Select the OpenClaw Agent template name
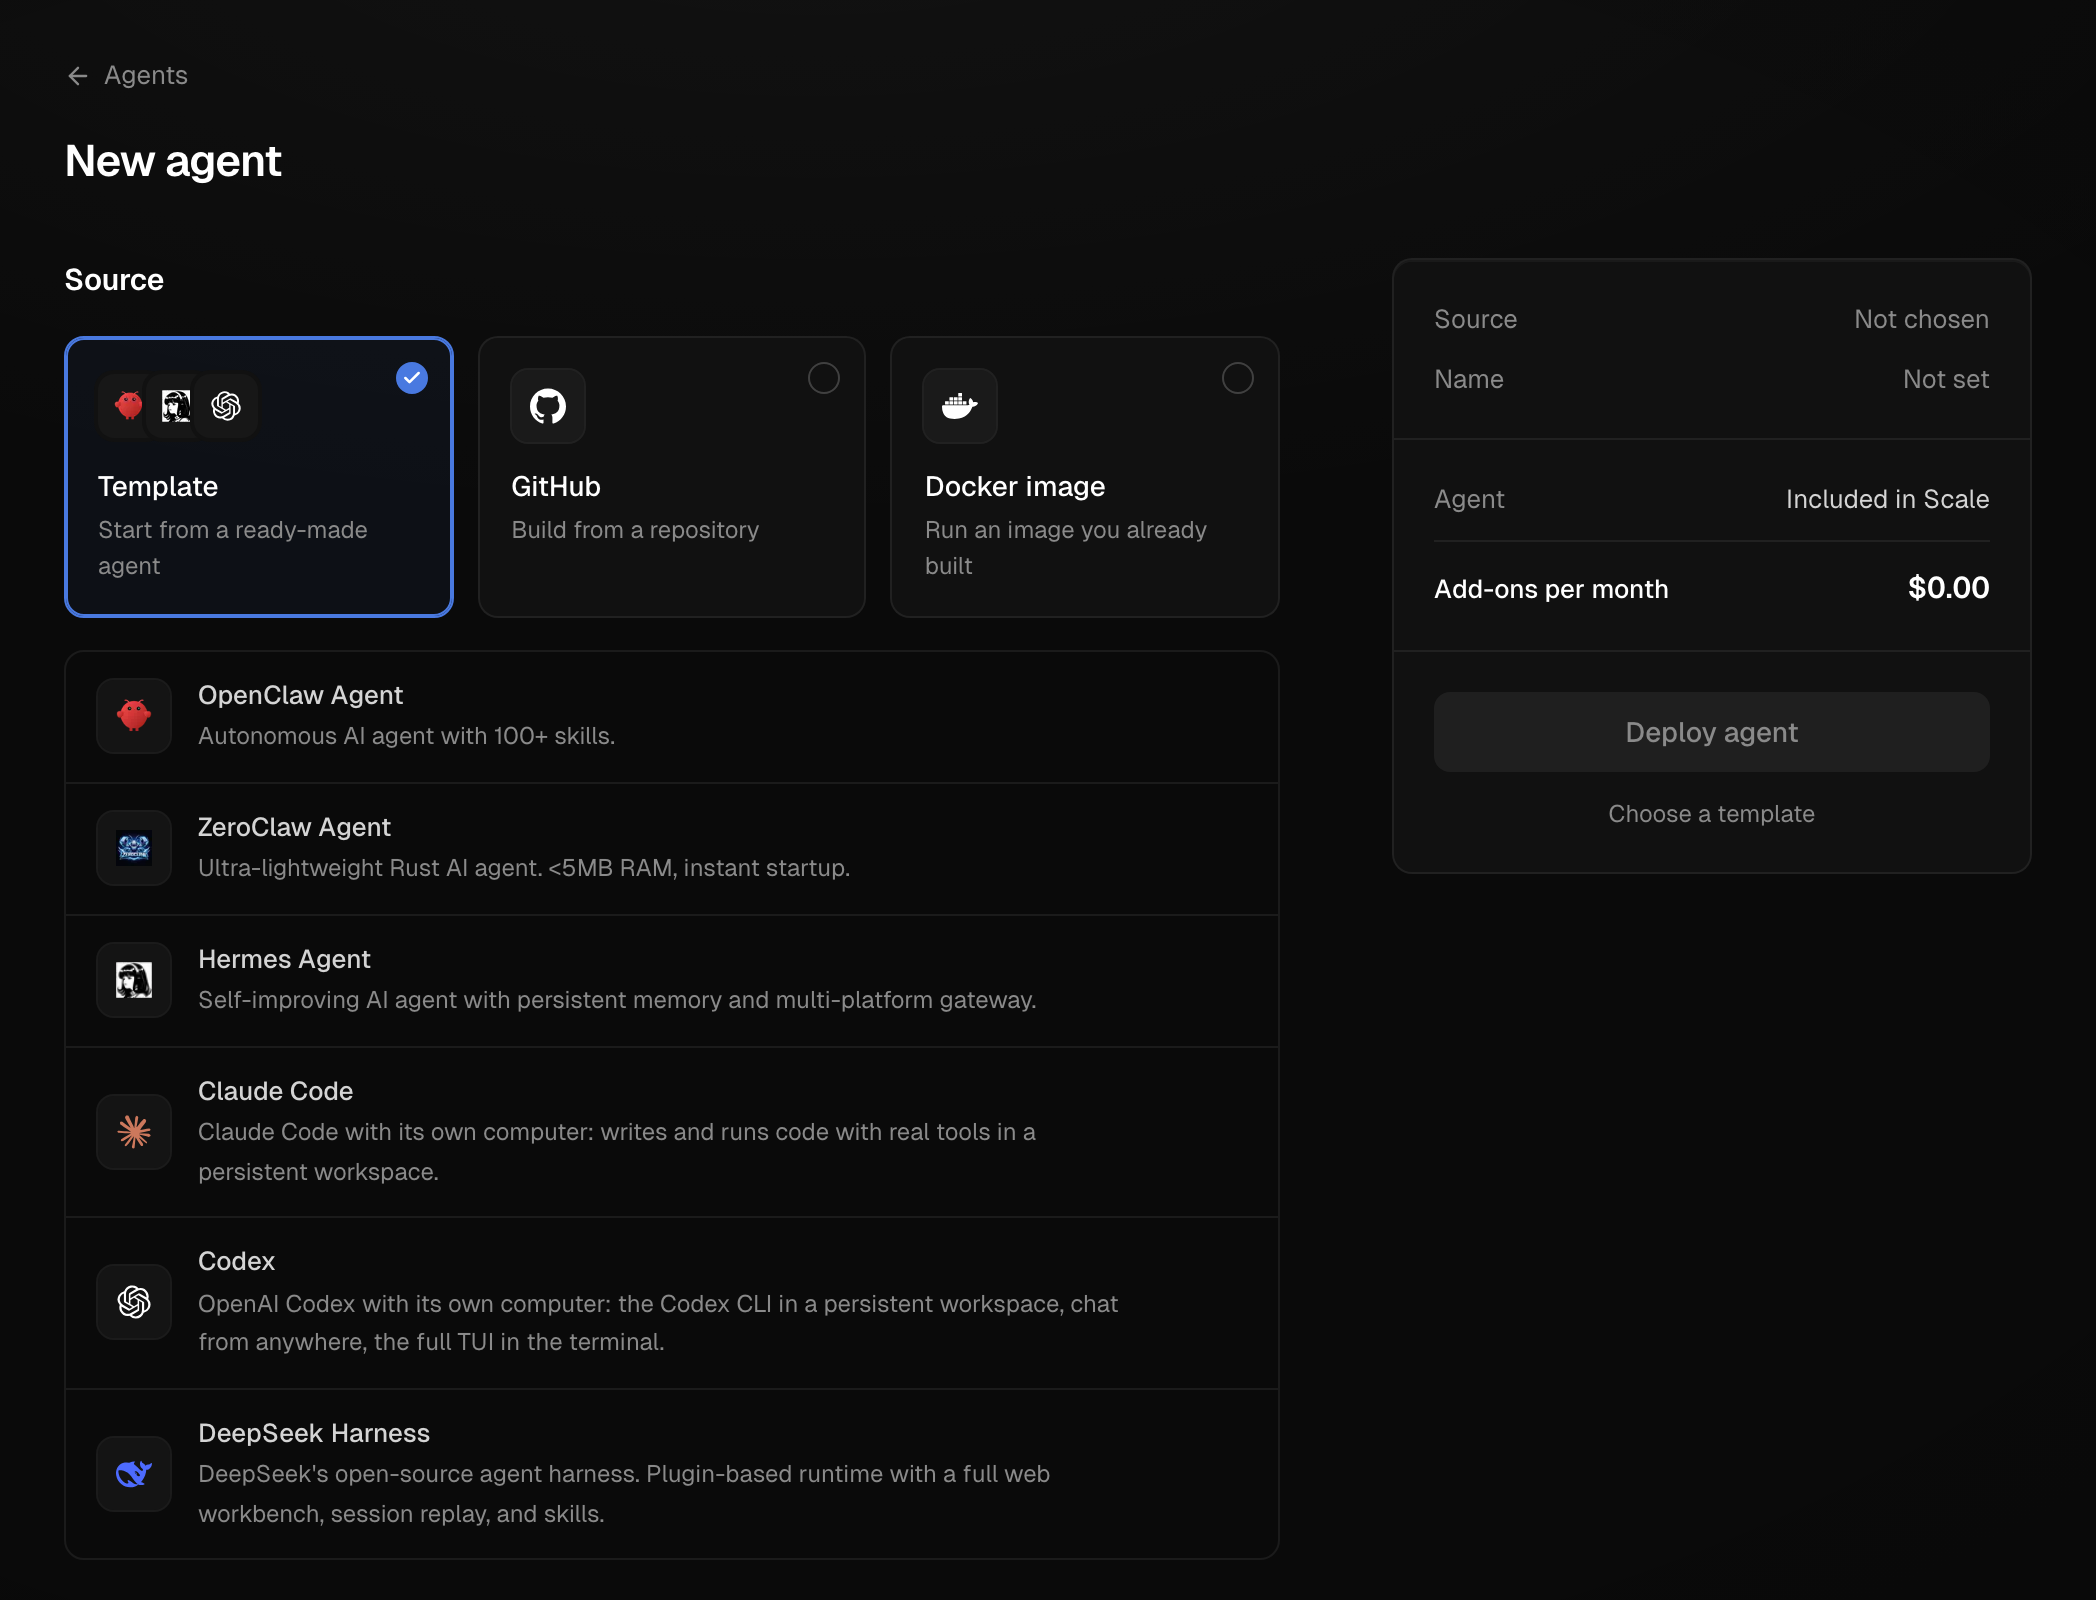 300,695
